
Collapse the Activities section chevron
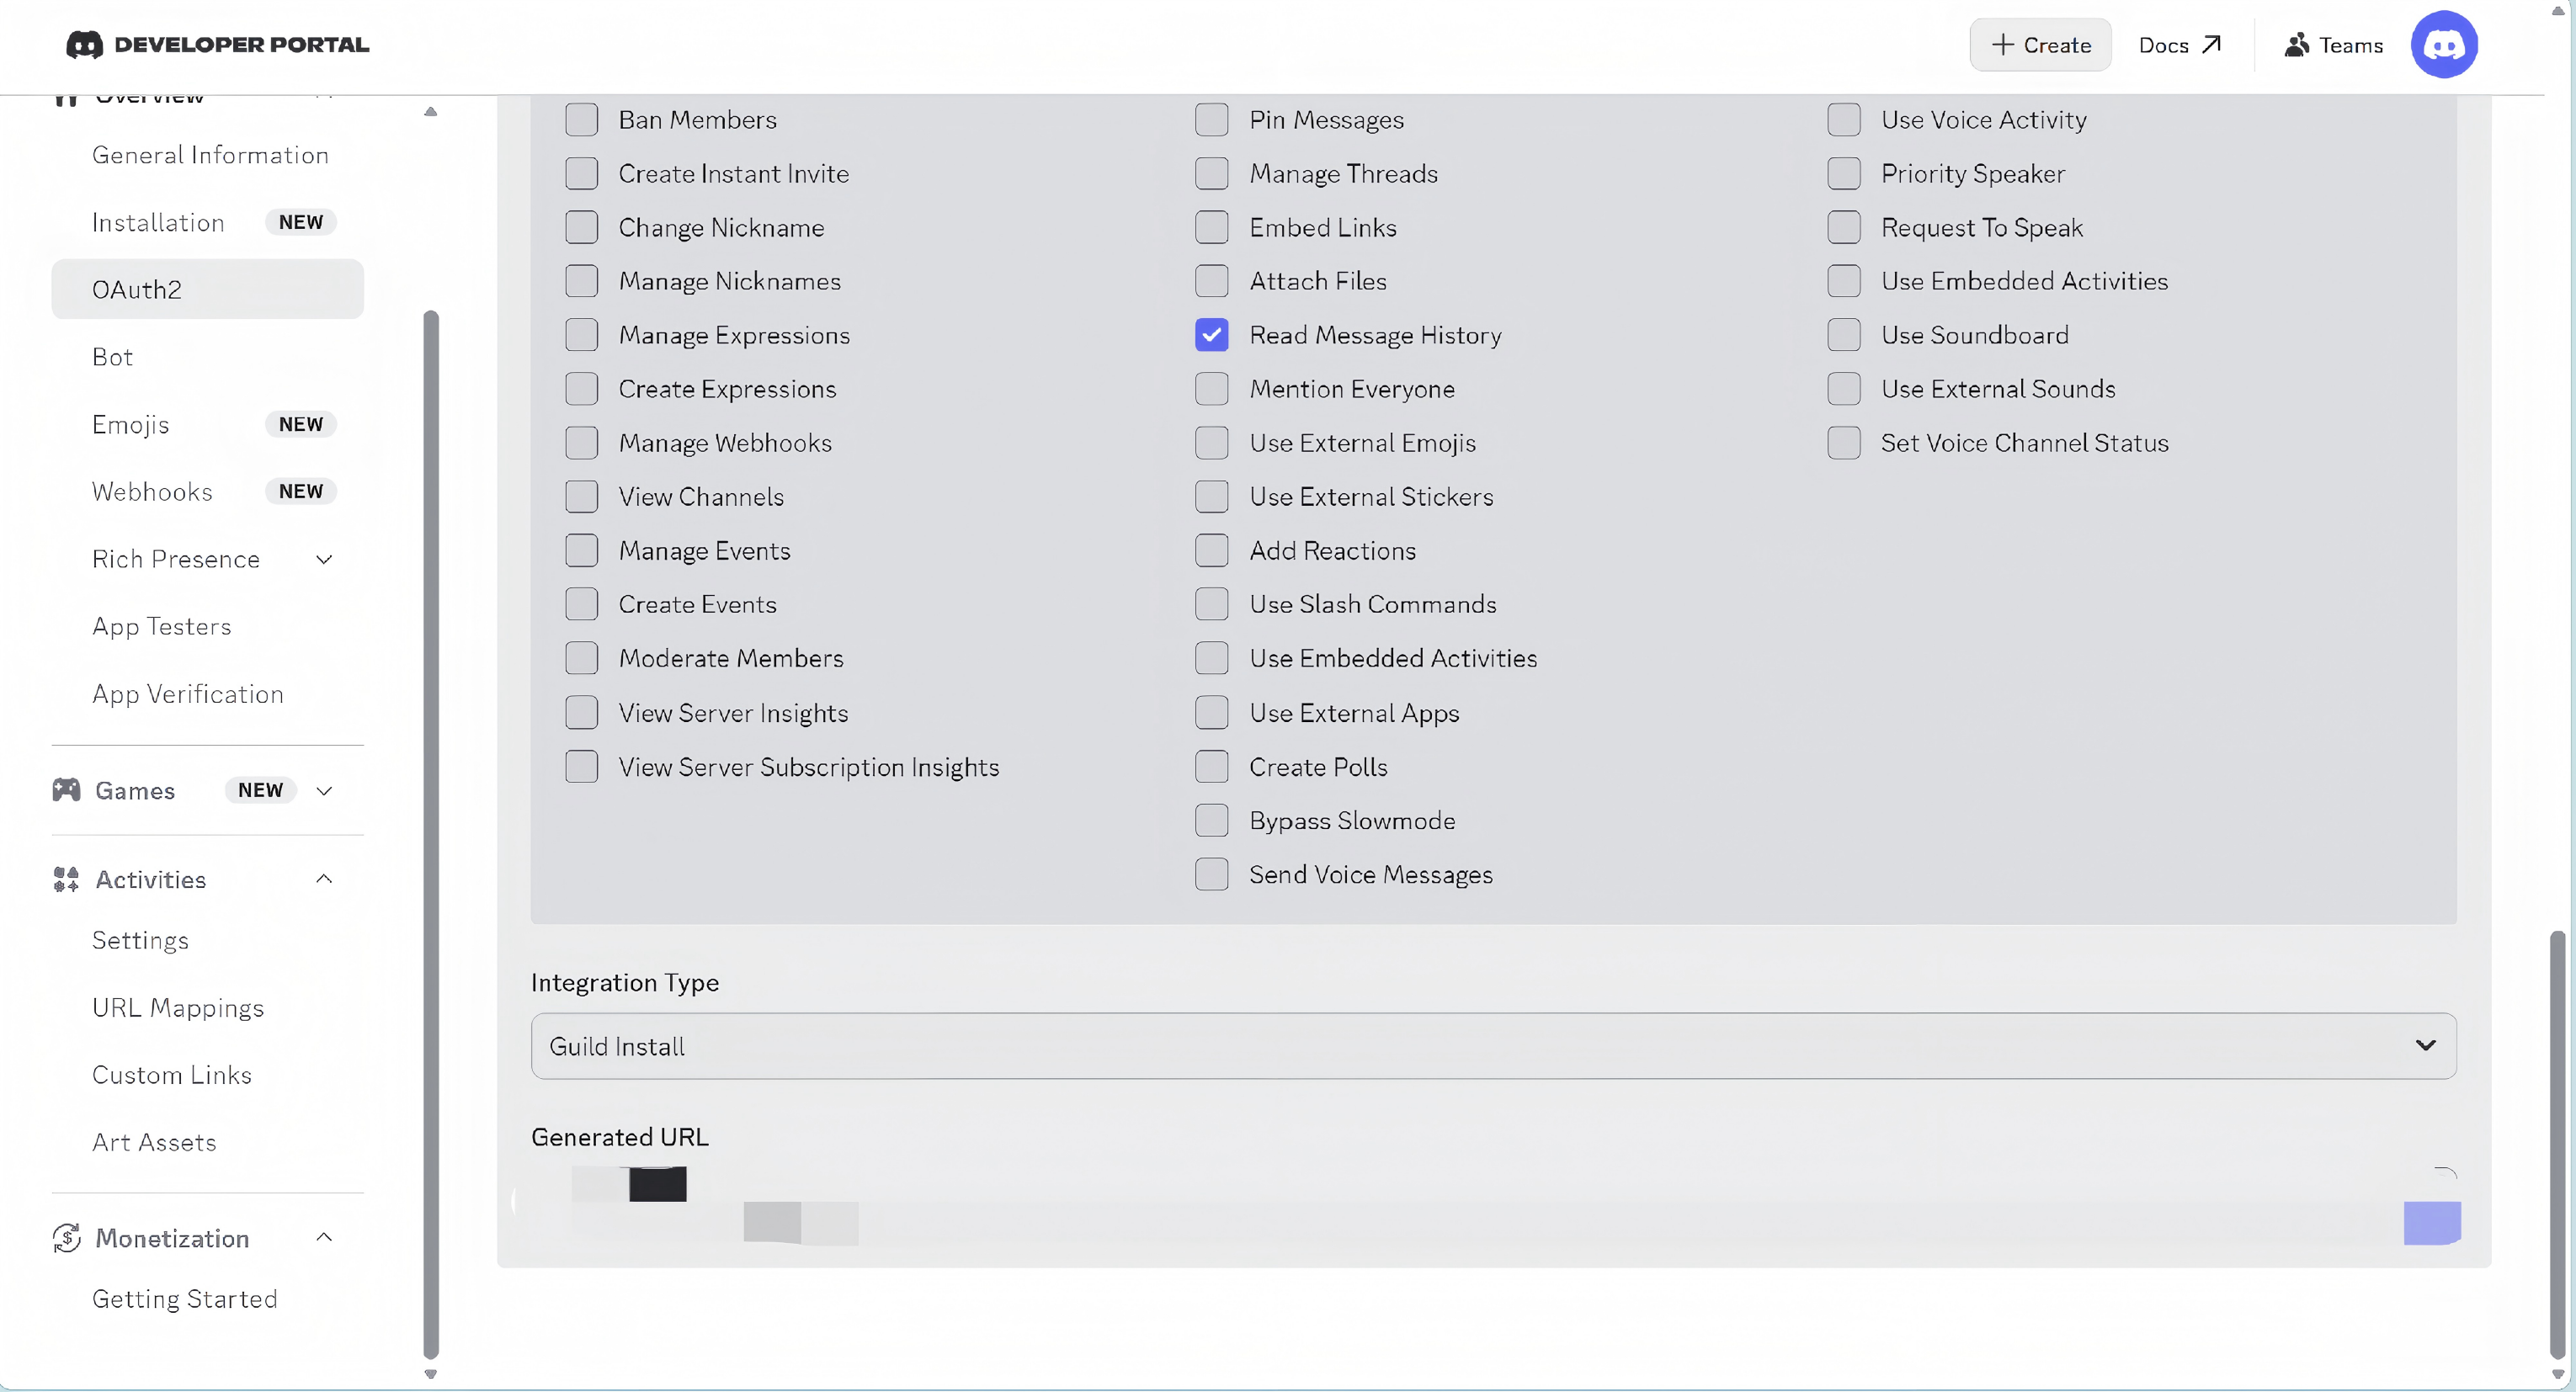[x=324, y=879]
